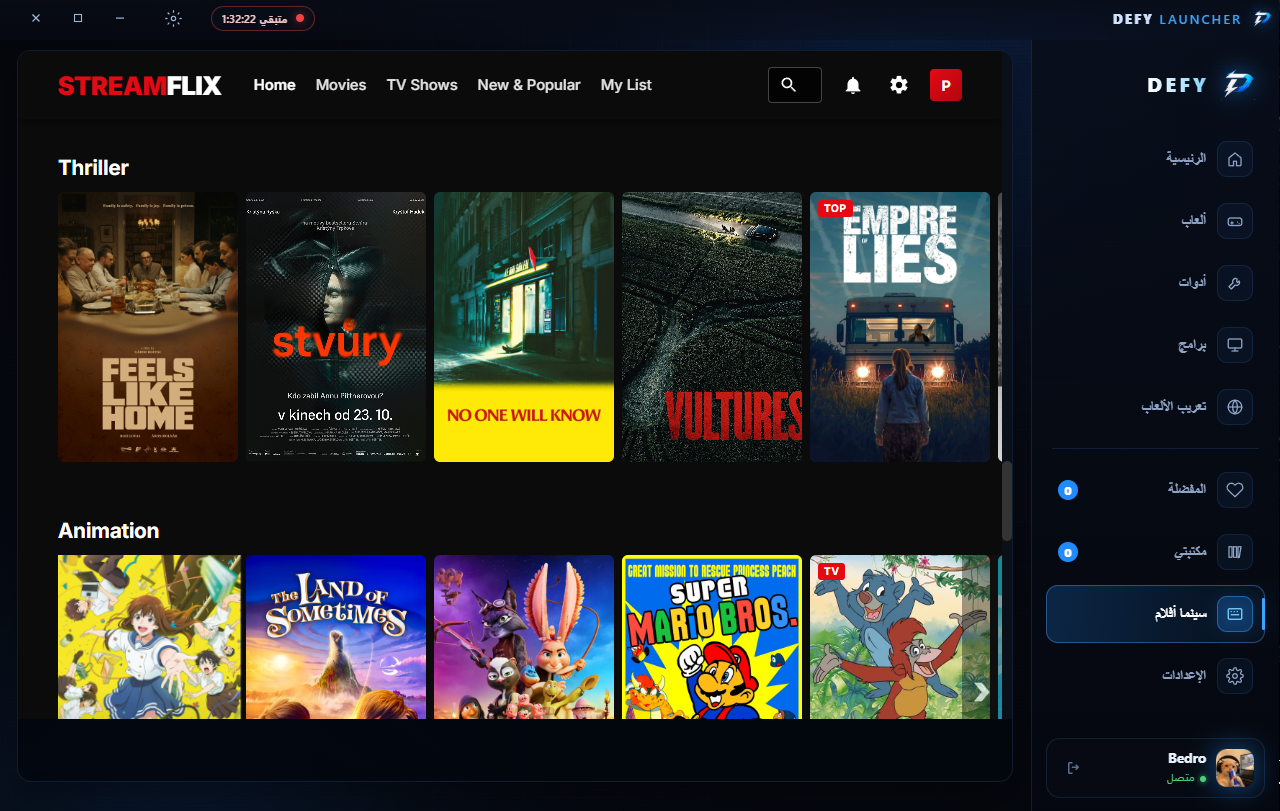Click the متبقي remaining time badge

(x=263, y=19)
